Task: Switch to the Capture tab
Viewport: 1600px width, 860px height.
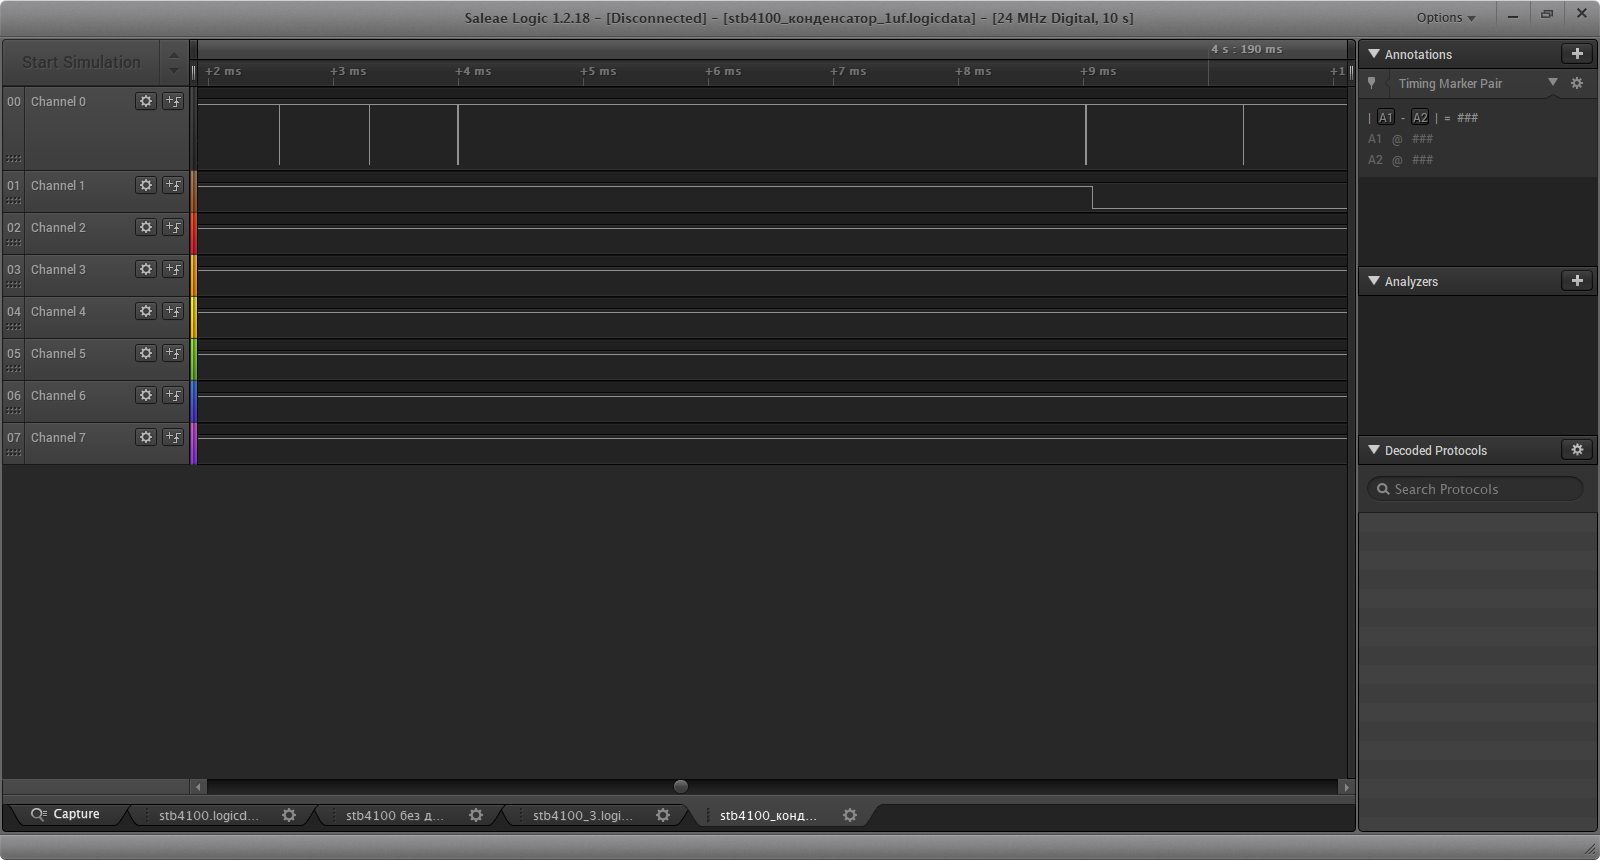Action: pyautogui.click(x=66, y=814)
